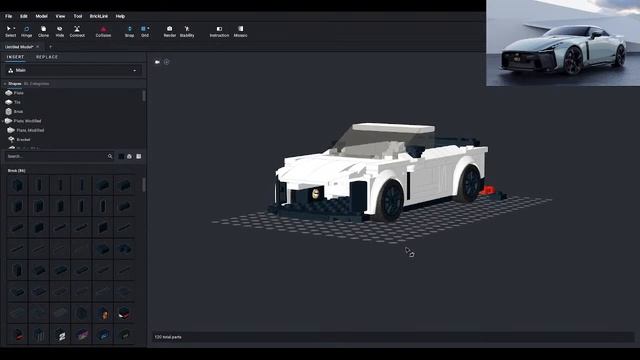Pick the Connect tool
The image size is (640, 360).
pyautogui.click(x=77, y=31)
